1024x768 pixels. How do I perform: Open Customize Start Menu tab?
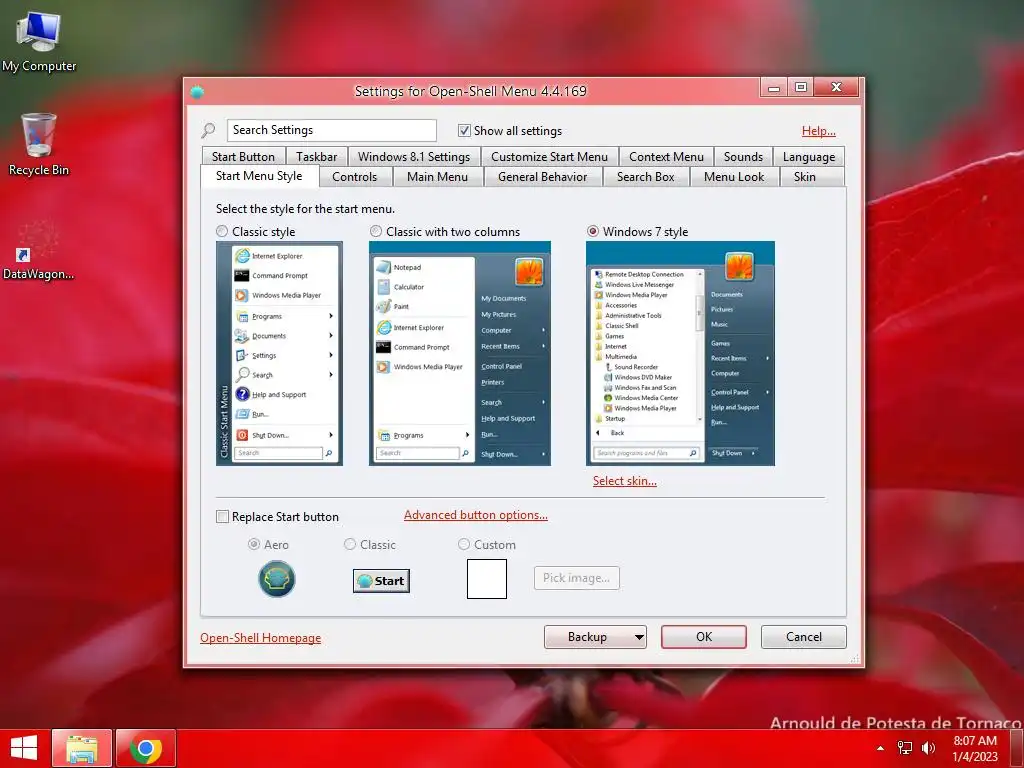click(549, 157)
